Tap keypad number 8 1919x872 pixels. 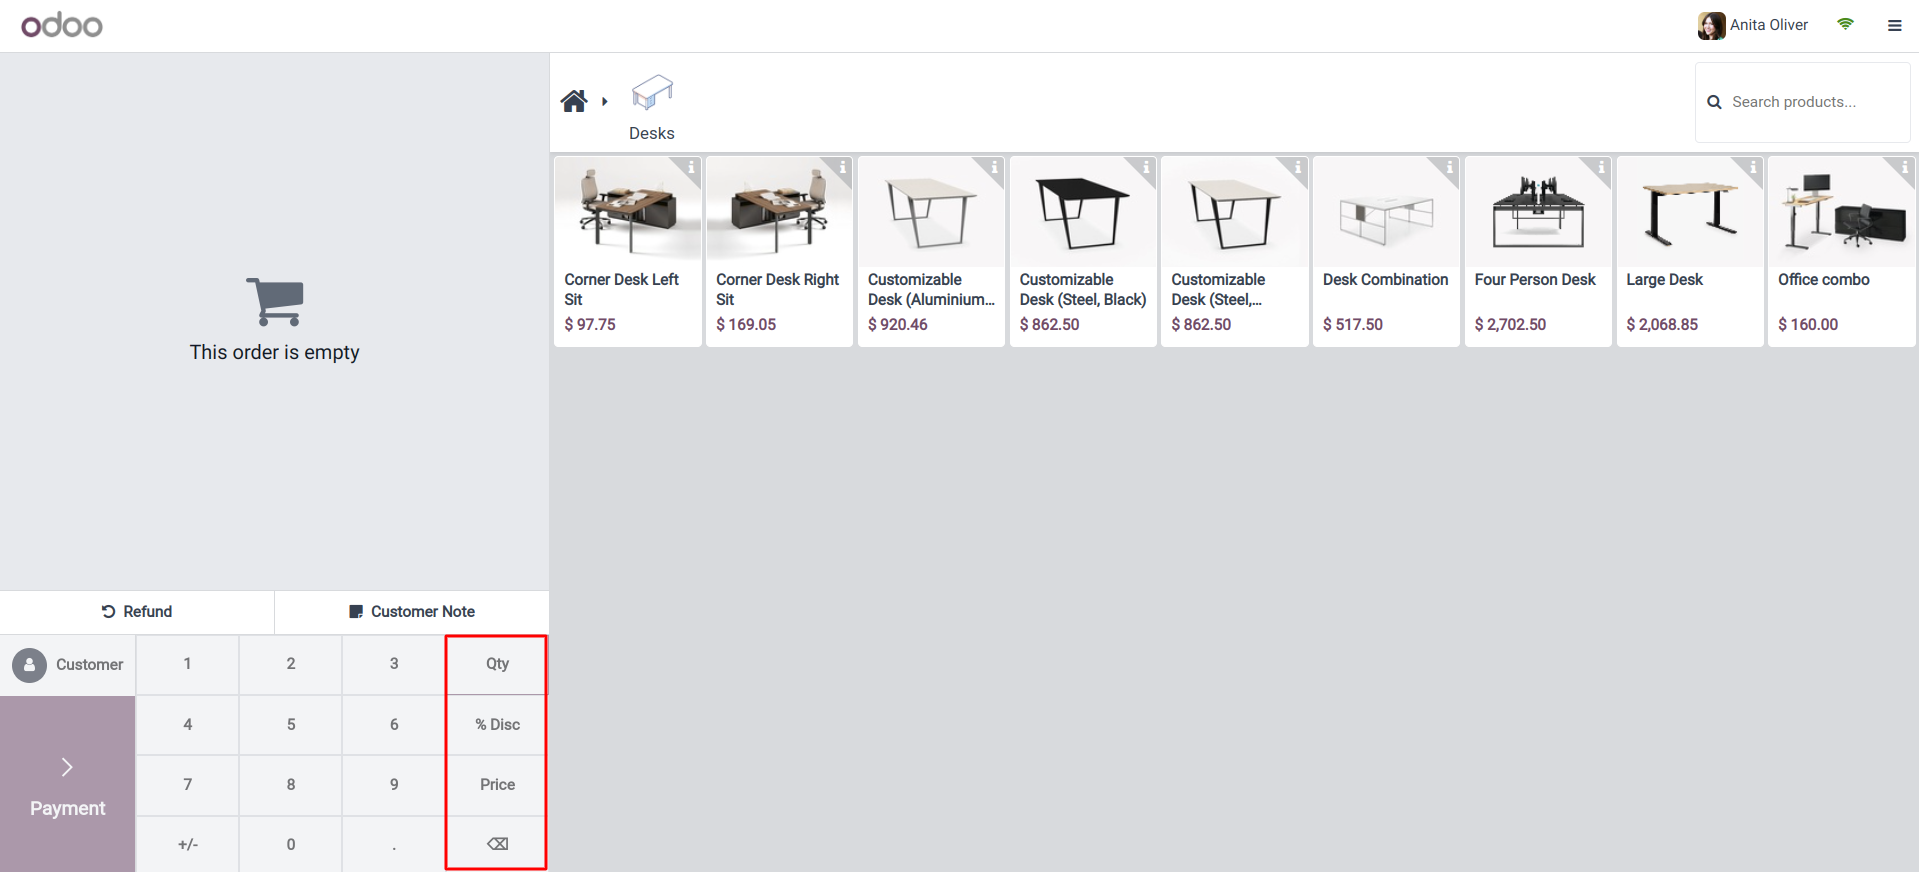(291, 785)
